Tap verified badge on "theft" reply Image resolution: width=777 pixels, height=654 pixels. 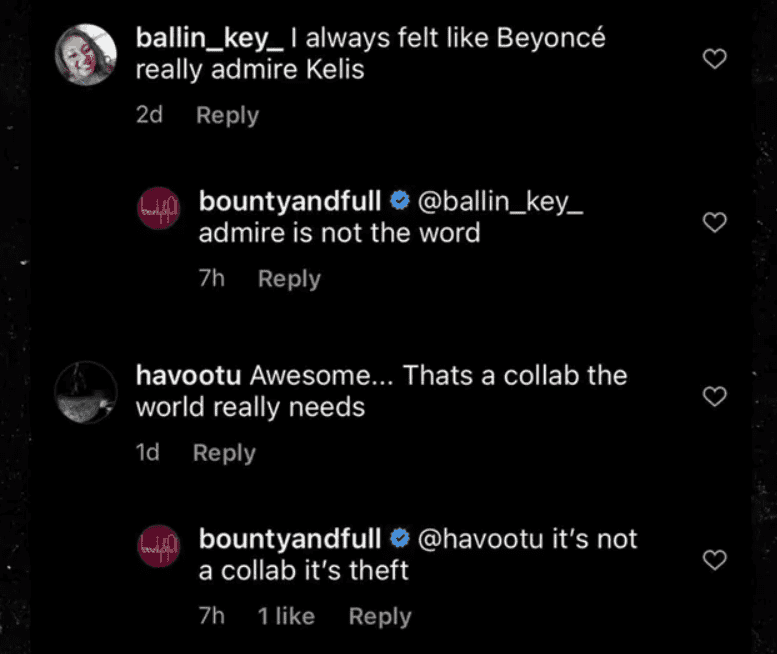pyautogui.click(x=399, y=539)
